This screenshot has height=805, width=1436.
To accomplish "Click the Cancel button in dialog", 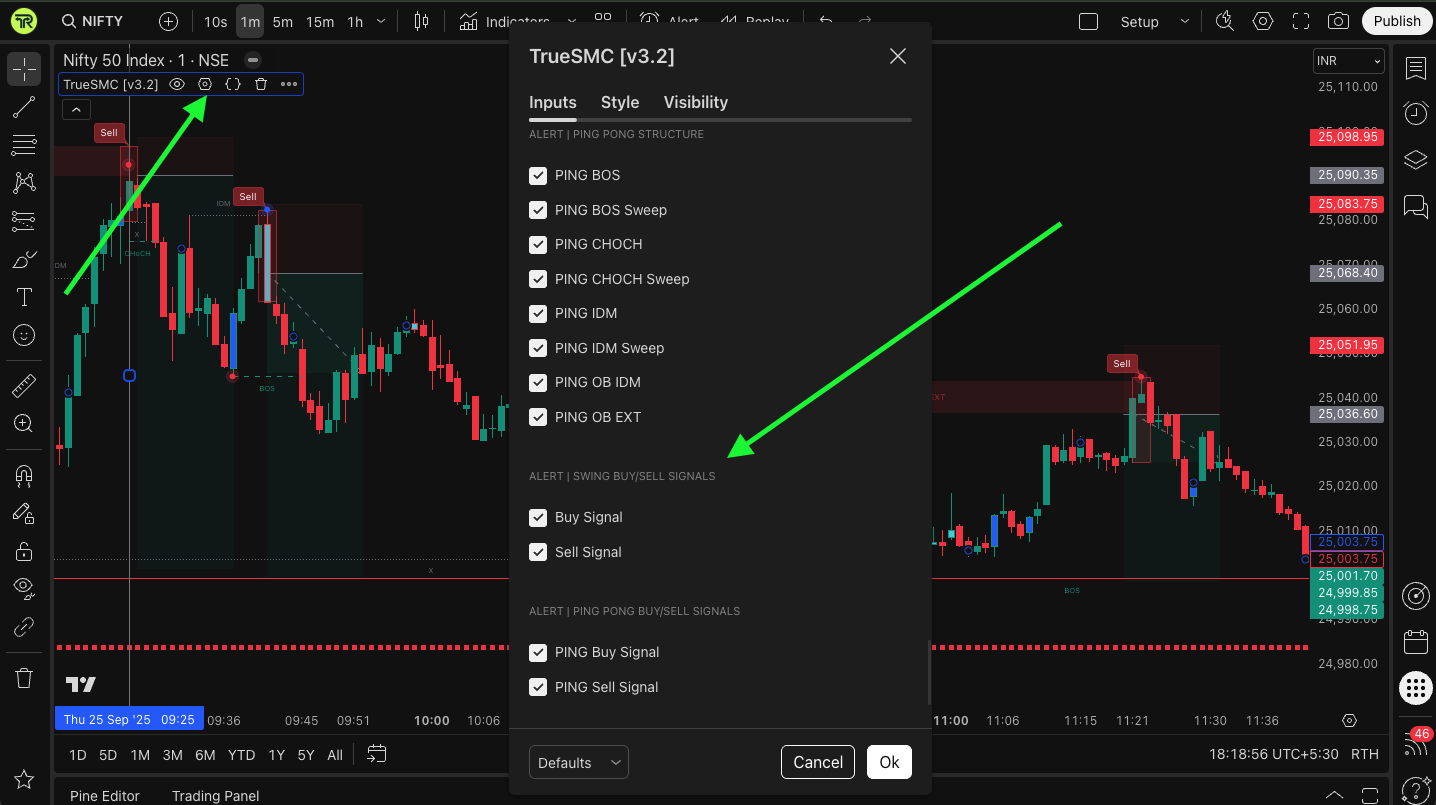I will (818, 762).
